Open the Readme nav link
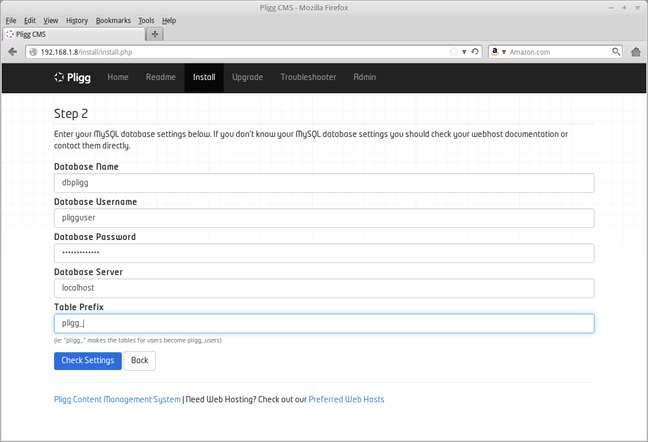Screen dimensions: 648x442 click(x=160, y=77)
